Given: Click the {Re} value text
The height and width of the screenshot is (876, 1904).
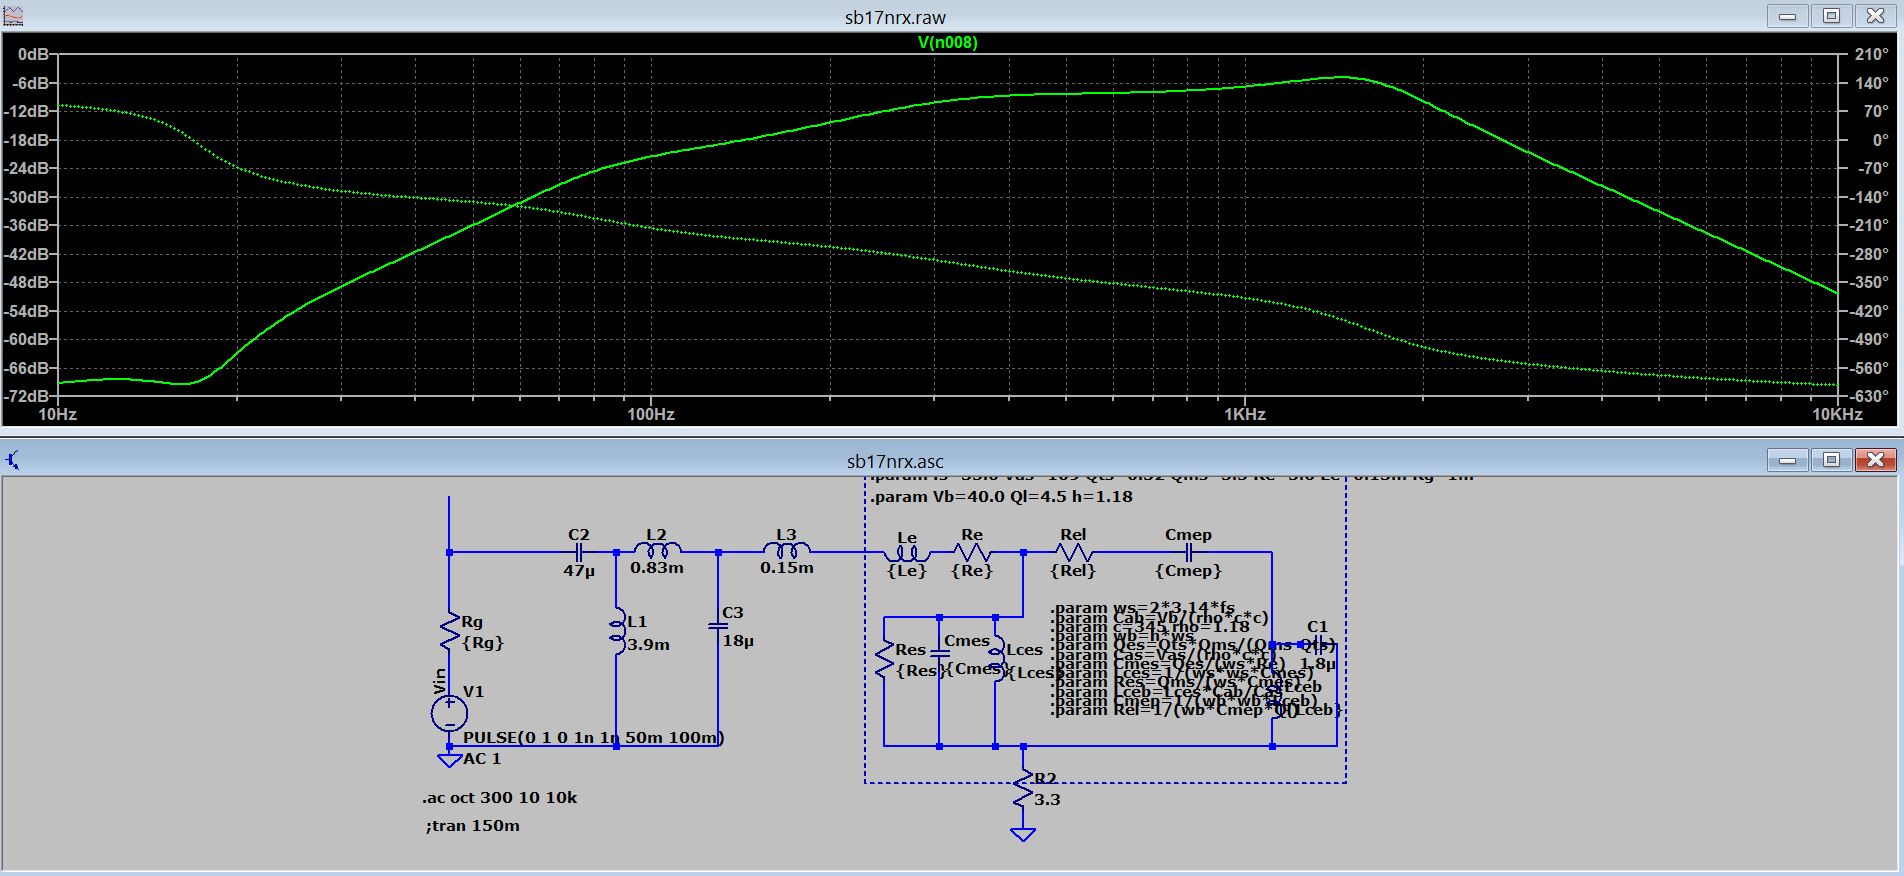Looking at the screenshot, I should tap(973, 571).
